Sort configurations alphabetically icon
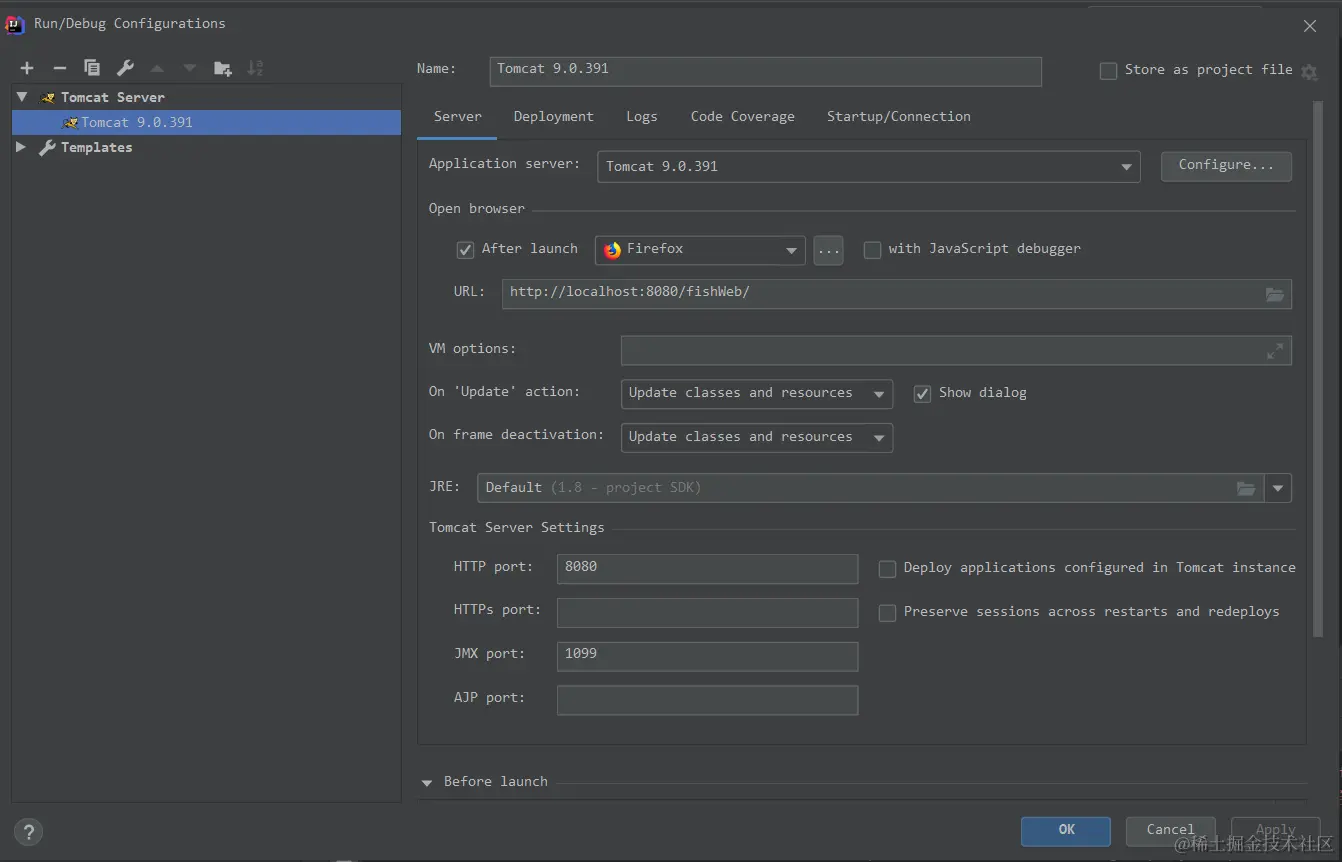 click(x=255, y=68)
